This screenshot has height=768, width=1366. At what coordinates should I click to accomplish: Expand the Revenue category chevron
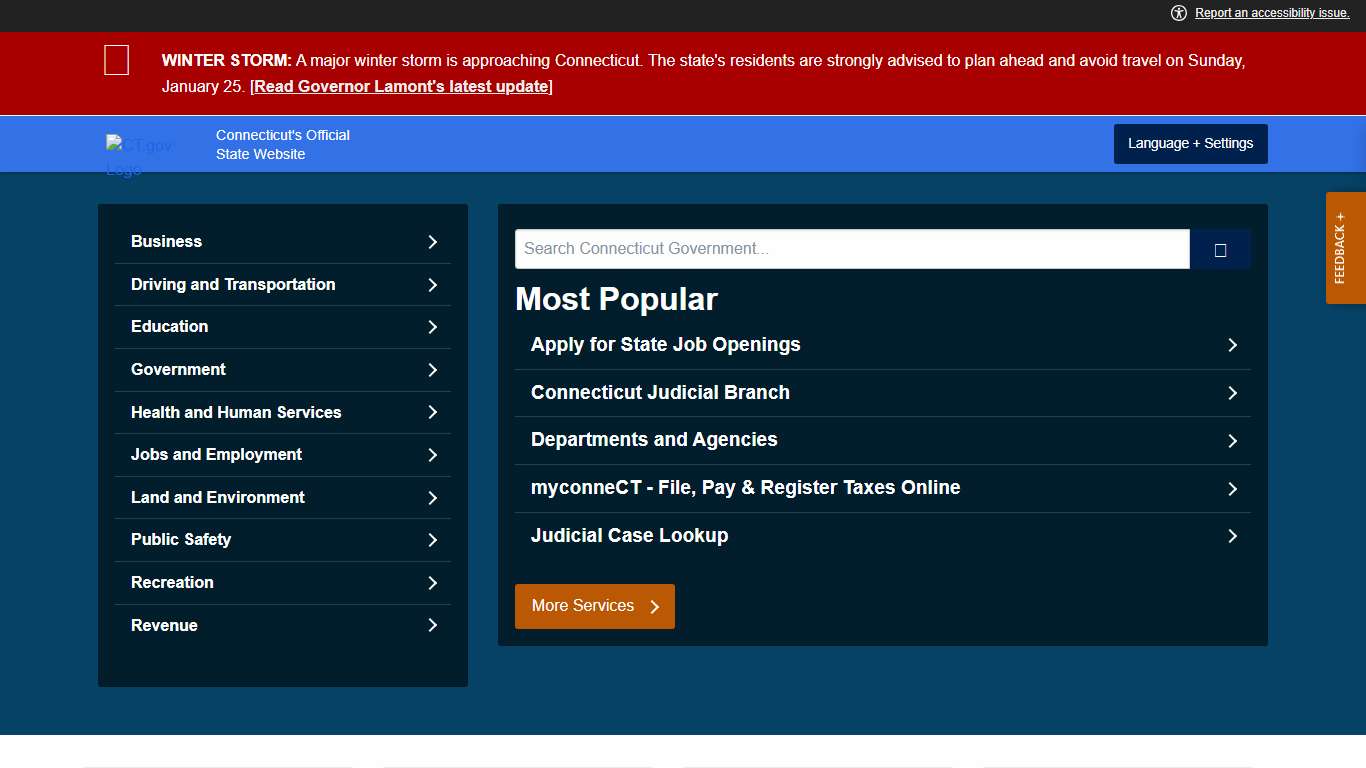(432, 626)
